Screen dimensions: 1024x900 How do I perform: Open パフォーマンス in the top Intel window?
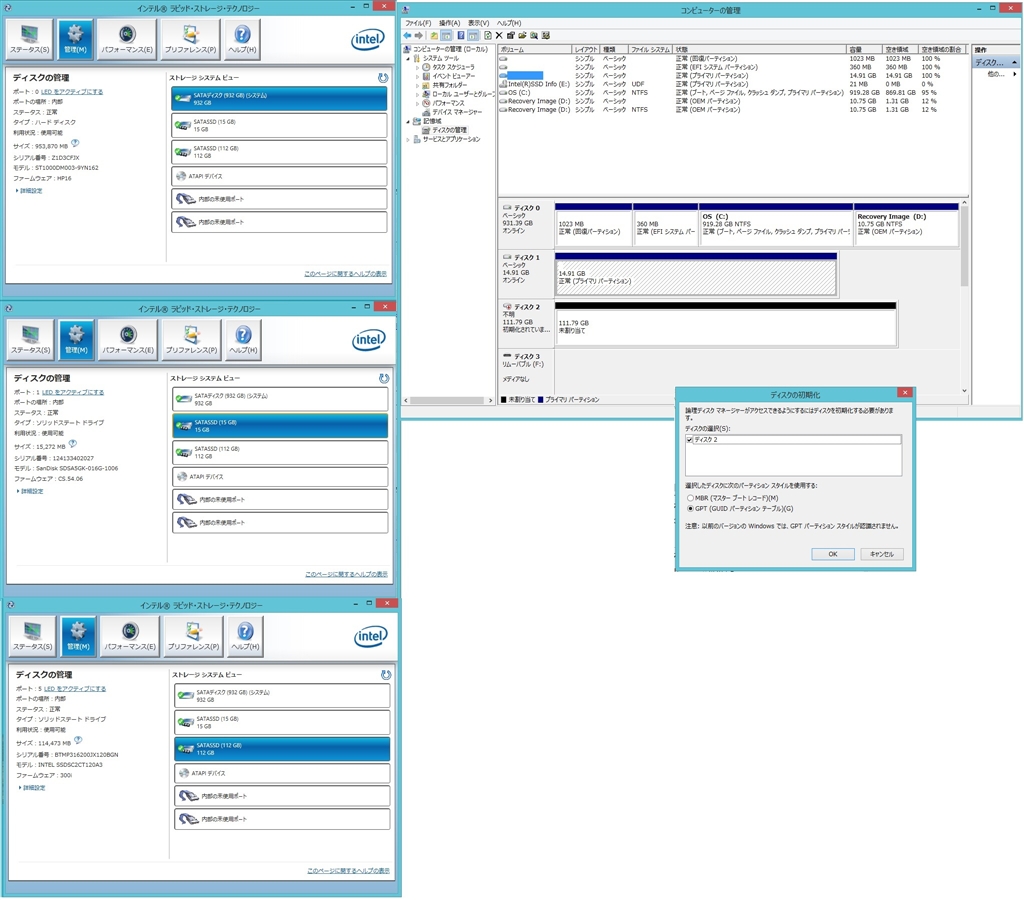pyautogui.click(x=127, y=39)
